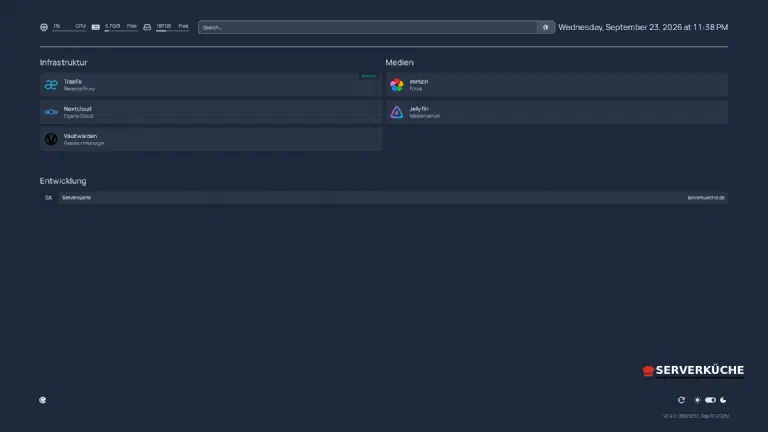Collapse the Medien group heading
The height and width of the screenshot is (432, 768).
399,62
